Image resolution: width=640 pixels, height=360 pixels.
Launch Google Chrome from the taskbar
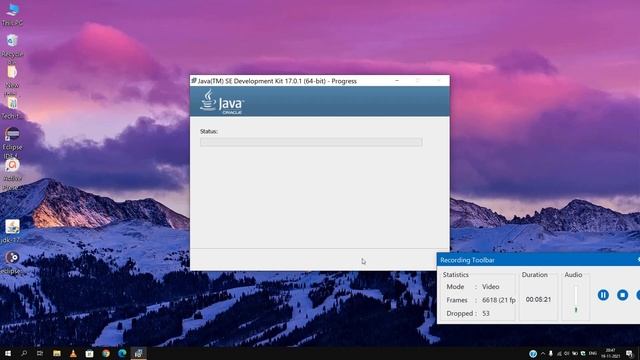click(106, 353)
